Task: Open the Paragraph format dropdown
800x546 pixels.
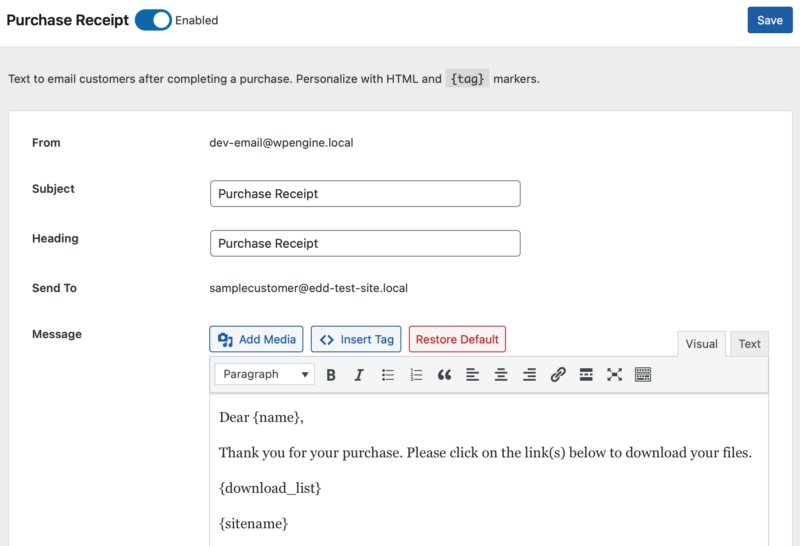Action: [265, 374]
